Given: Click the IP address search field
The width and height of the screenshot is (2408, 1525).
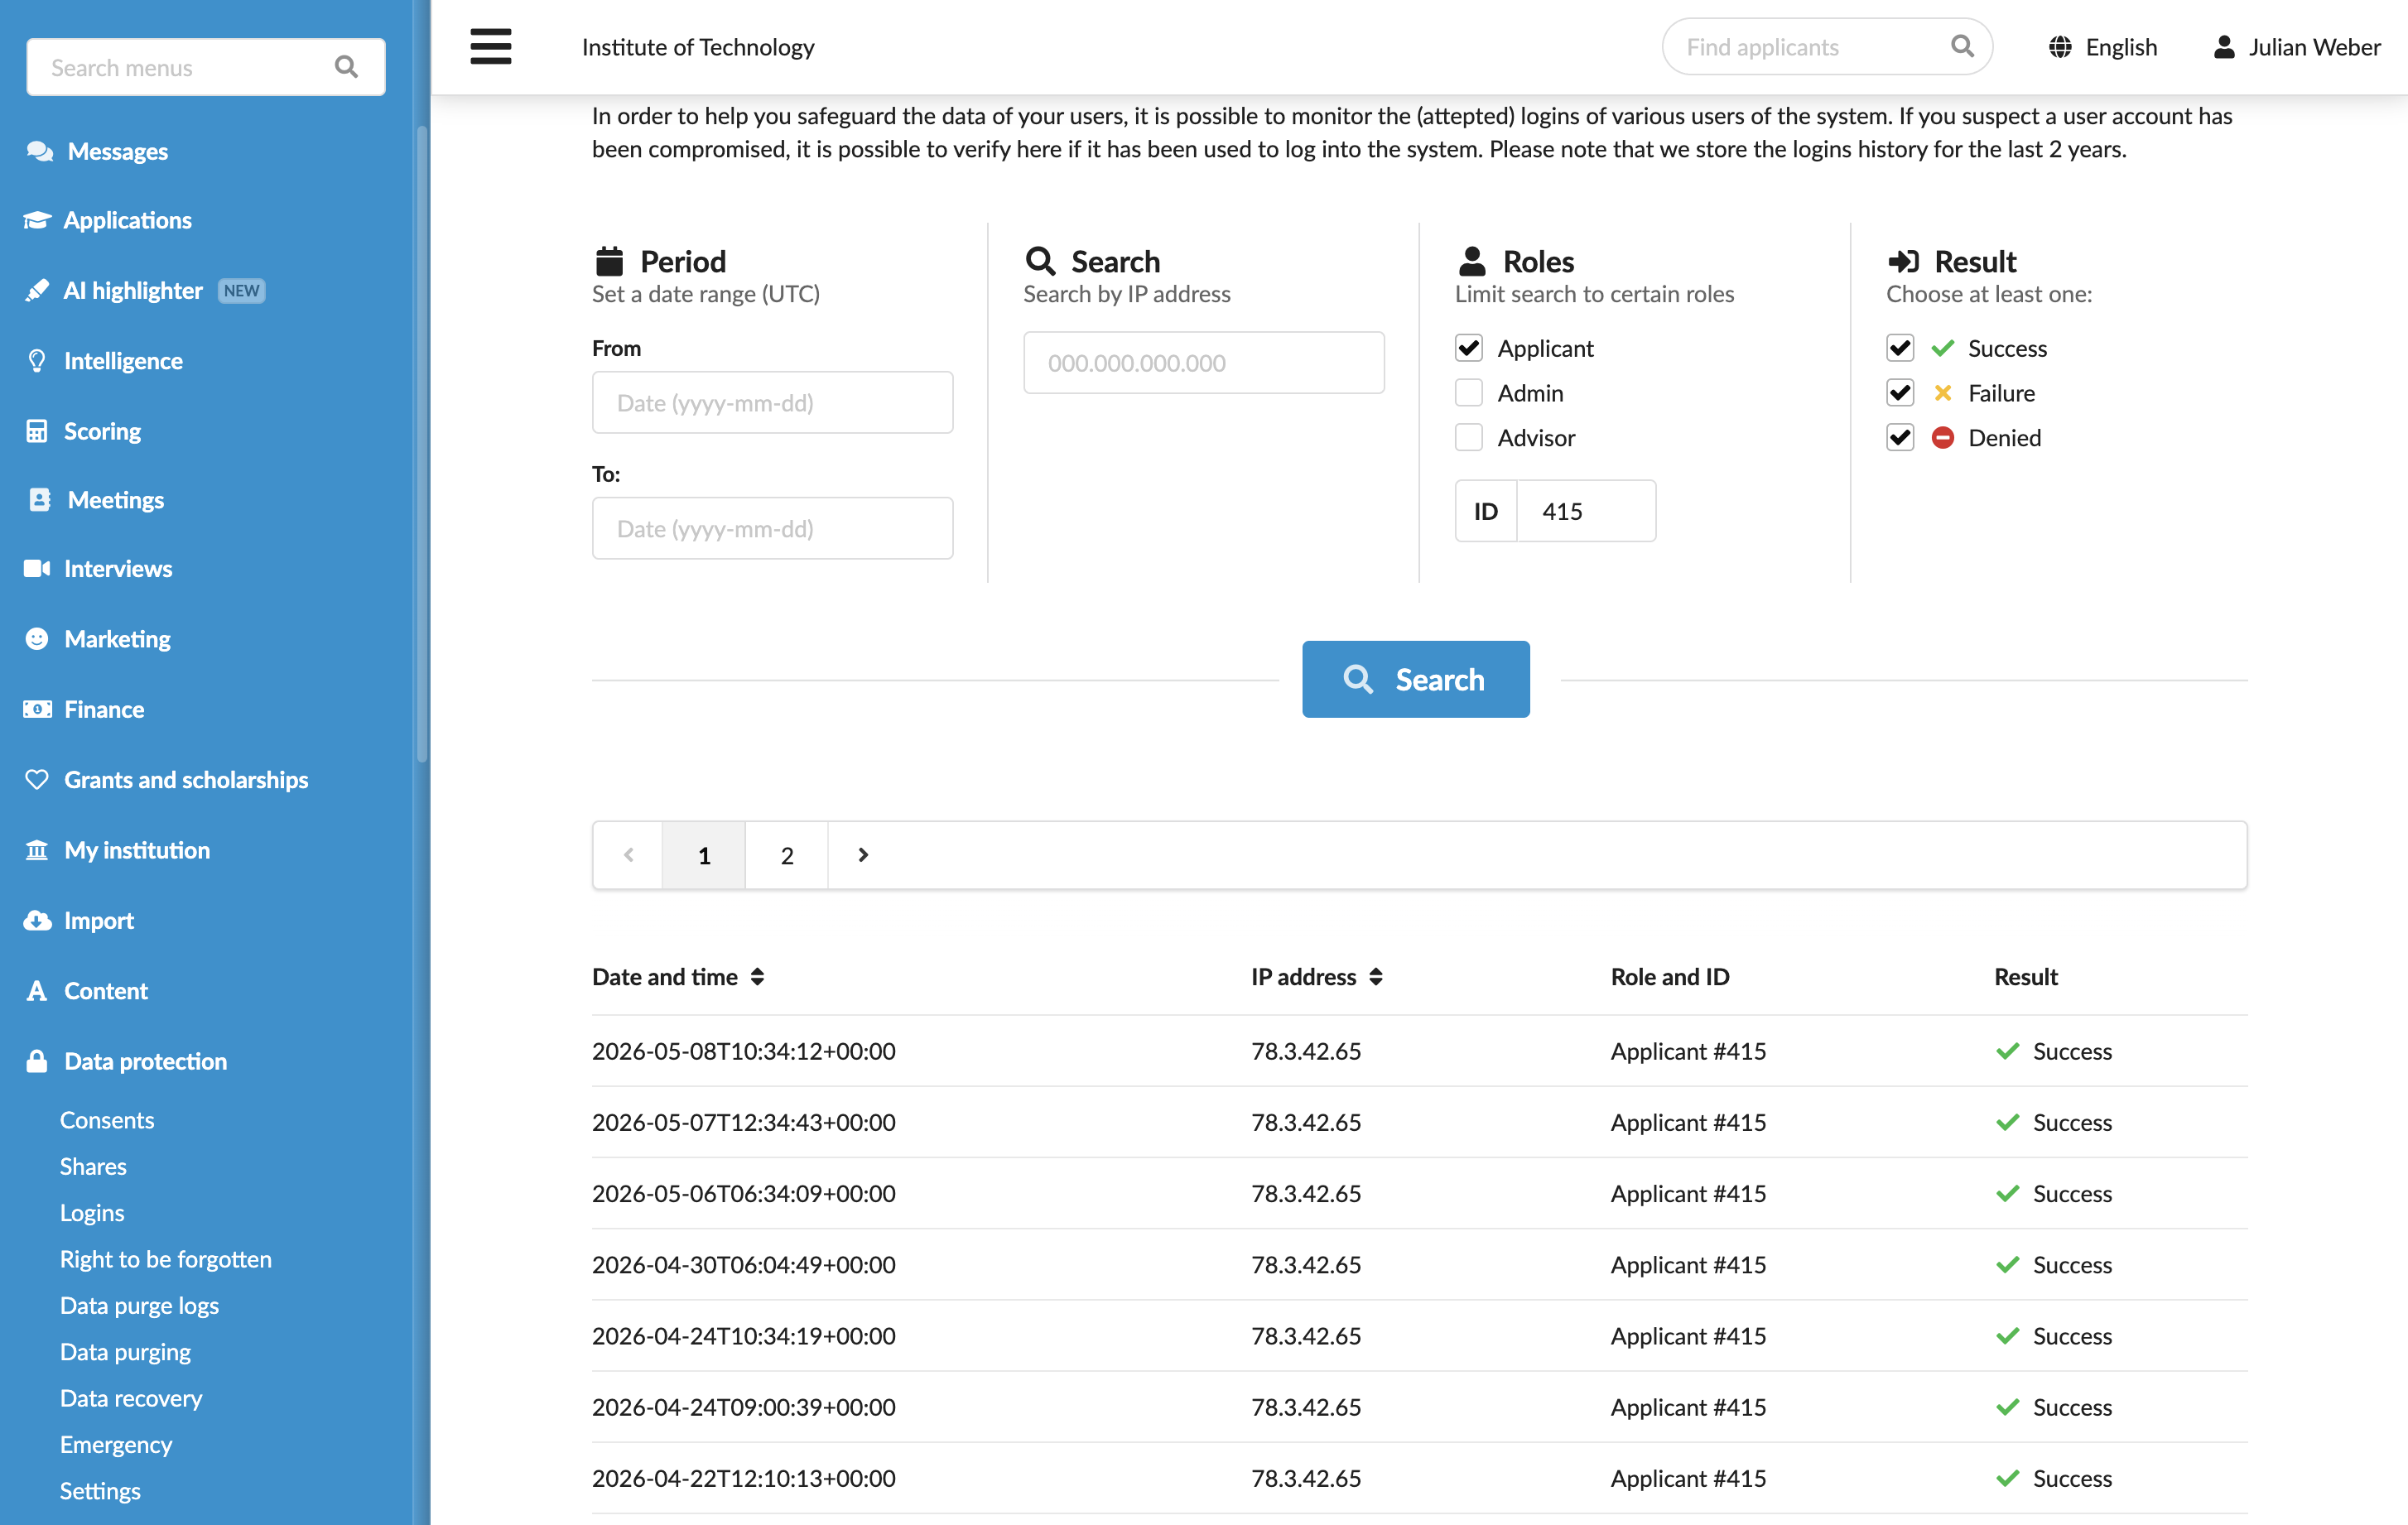Looking at the screenshot, I should pos(1204,362).
